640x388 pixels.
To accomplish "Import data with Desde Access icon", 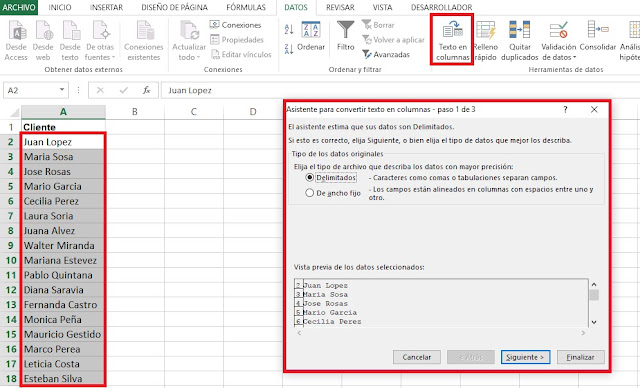I will click(x=16, y=41).
